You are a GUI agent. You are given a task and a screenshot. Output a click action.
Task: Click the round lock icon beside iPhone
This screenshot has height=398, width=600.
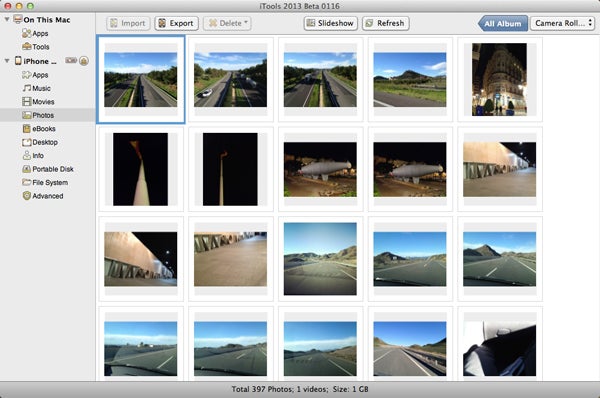point(84,60)
